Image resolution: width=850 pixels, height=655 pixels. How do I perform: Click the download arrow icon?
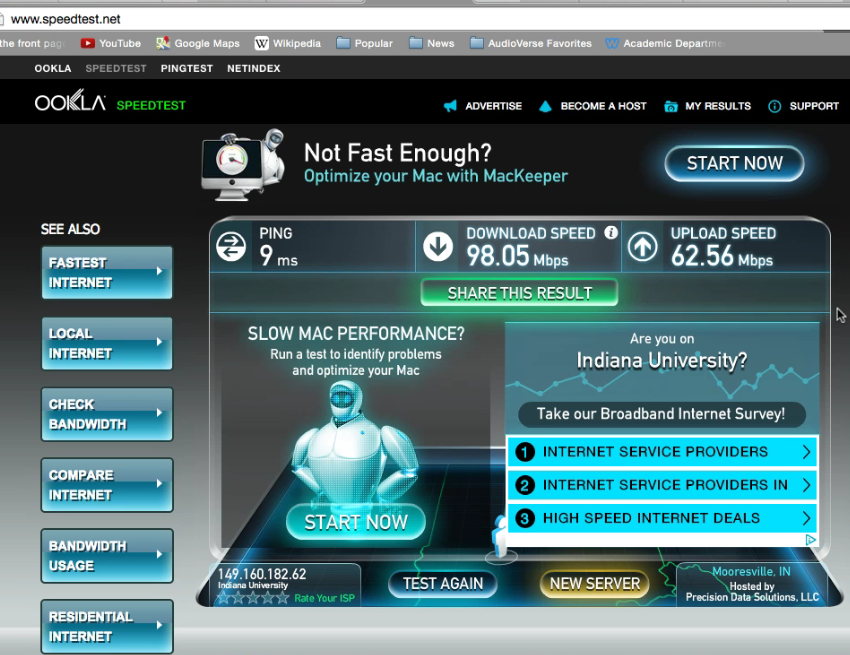(x=438, y=247)
